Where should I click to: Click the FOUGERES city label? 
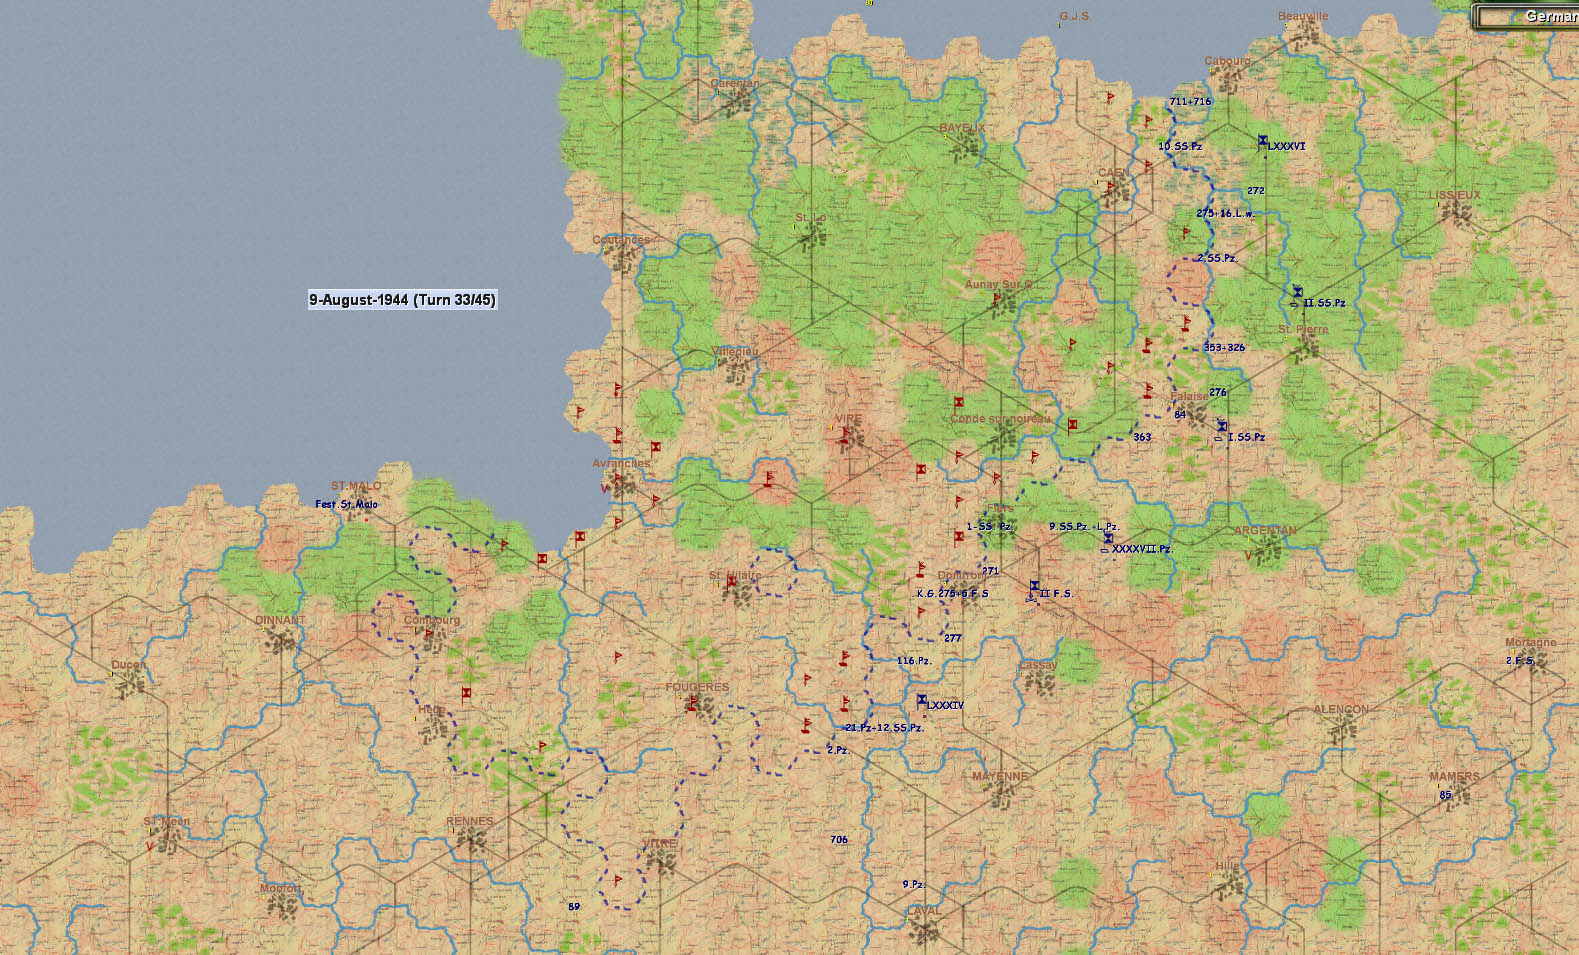tap(697, 687)
